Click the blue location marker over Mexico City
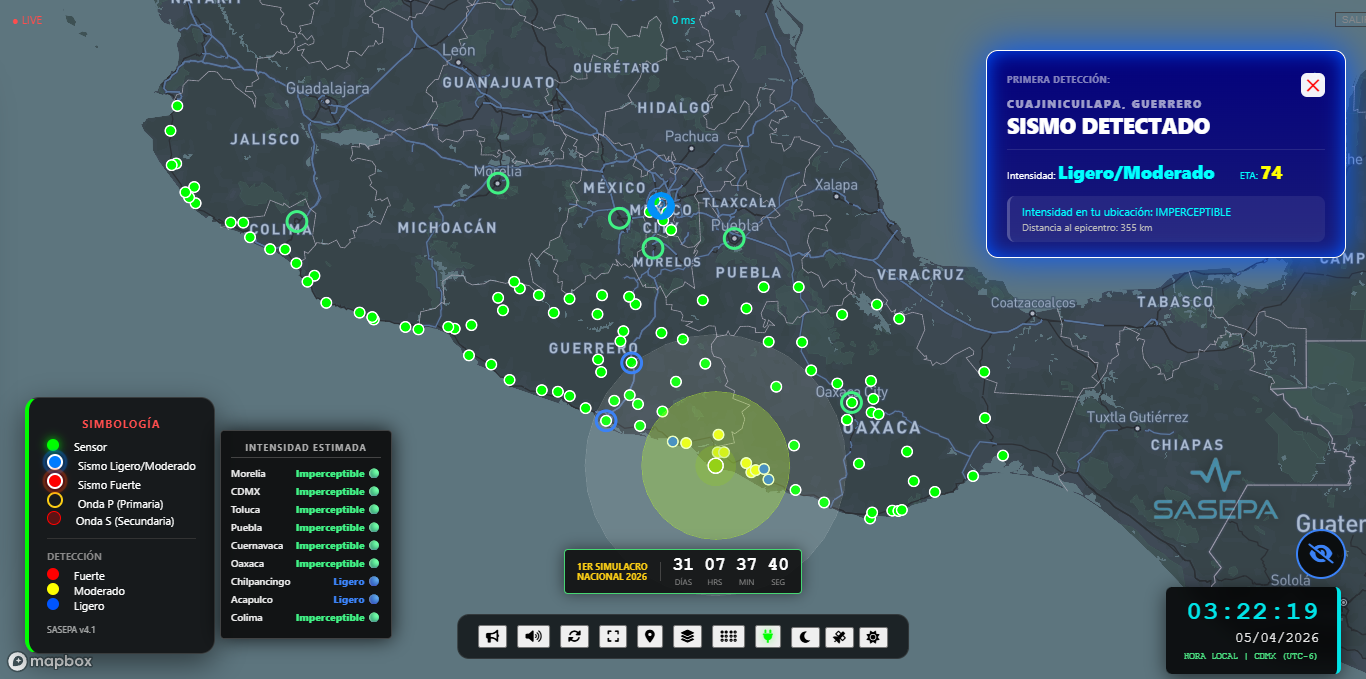Image resolution: width=1366 pixels, height=679 pixels. 660,205
